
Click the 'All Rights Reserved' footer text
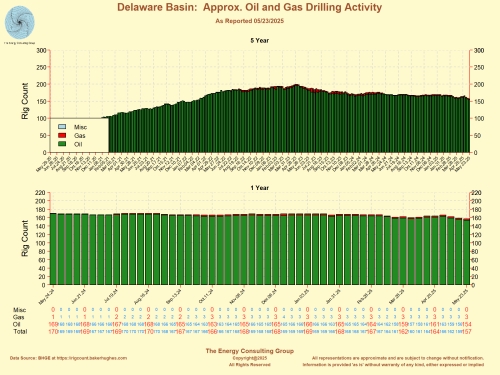(250, 365)
